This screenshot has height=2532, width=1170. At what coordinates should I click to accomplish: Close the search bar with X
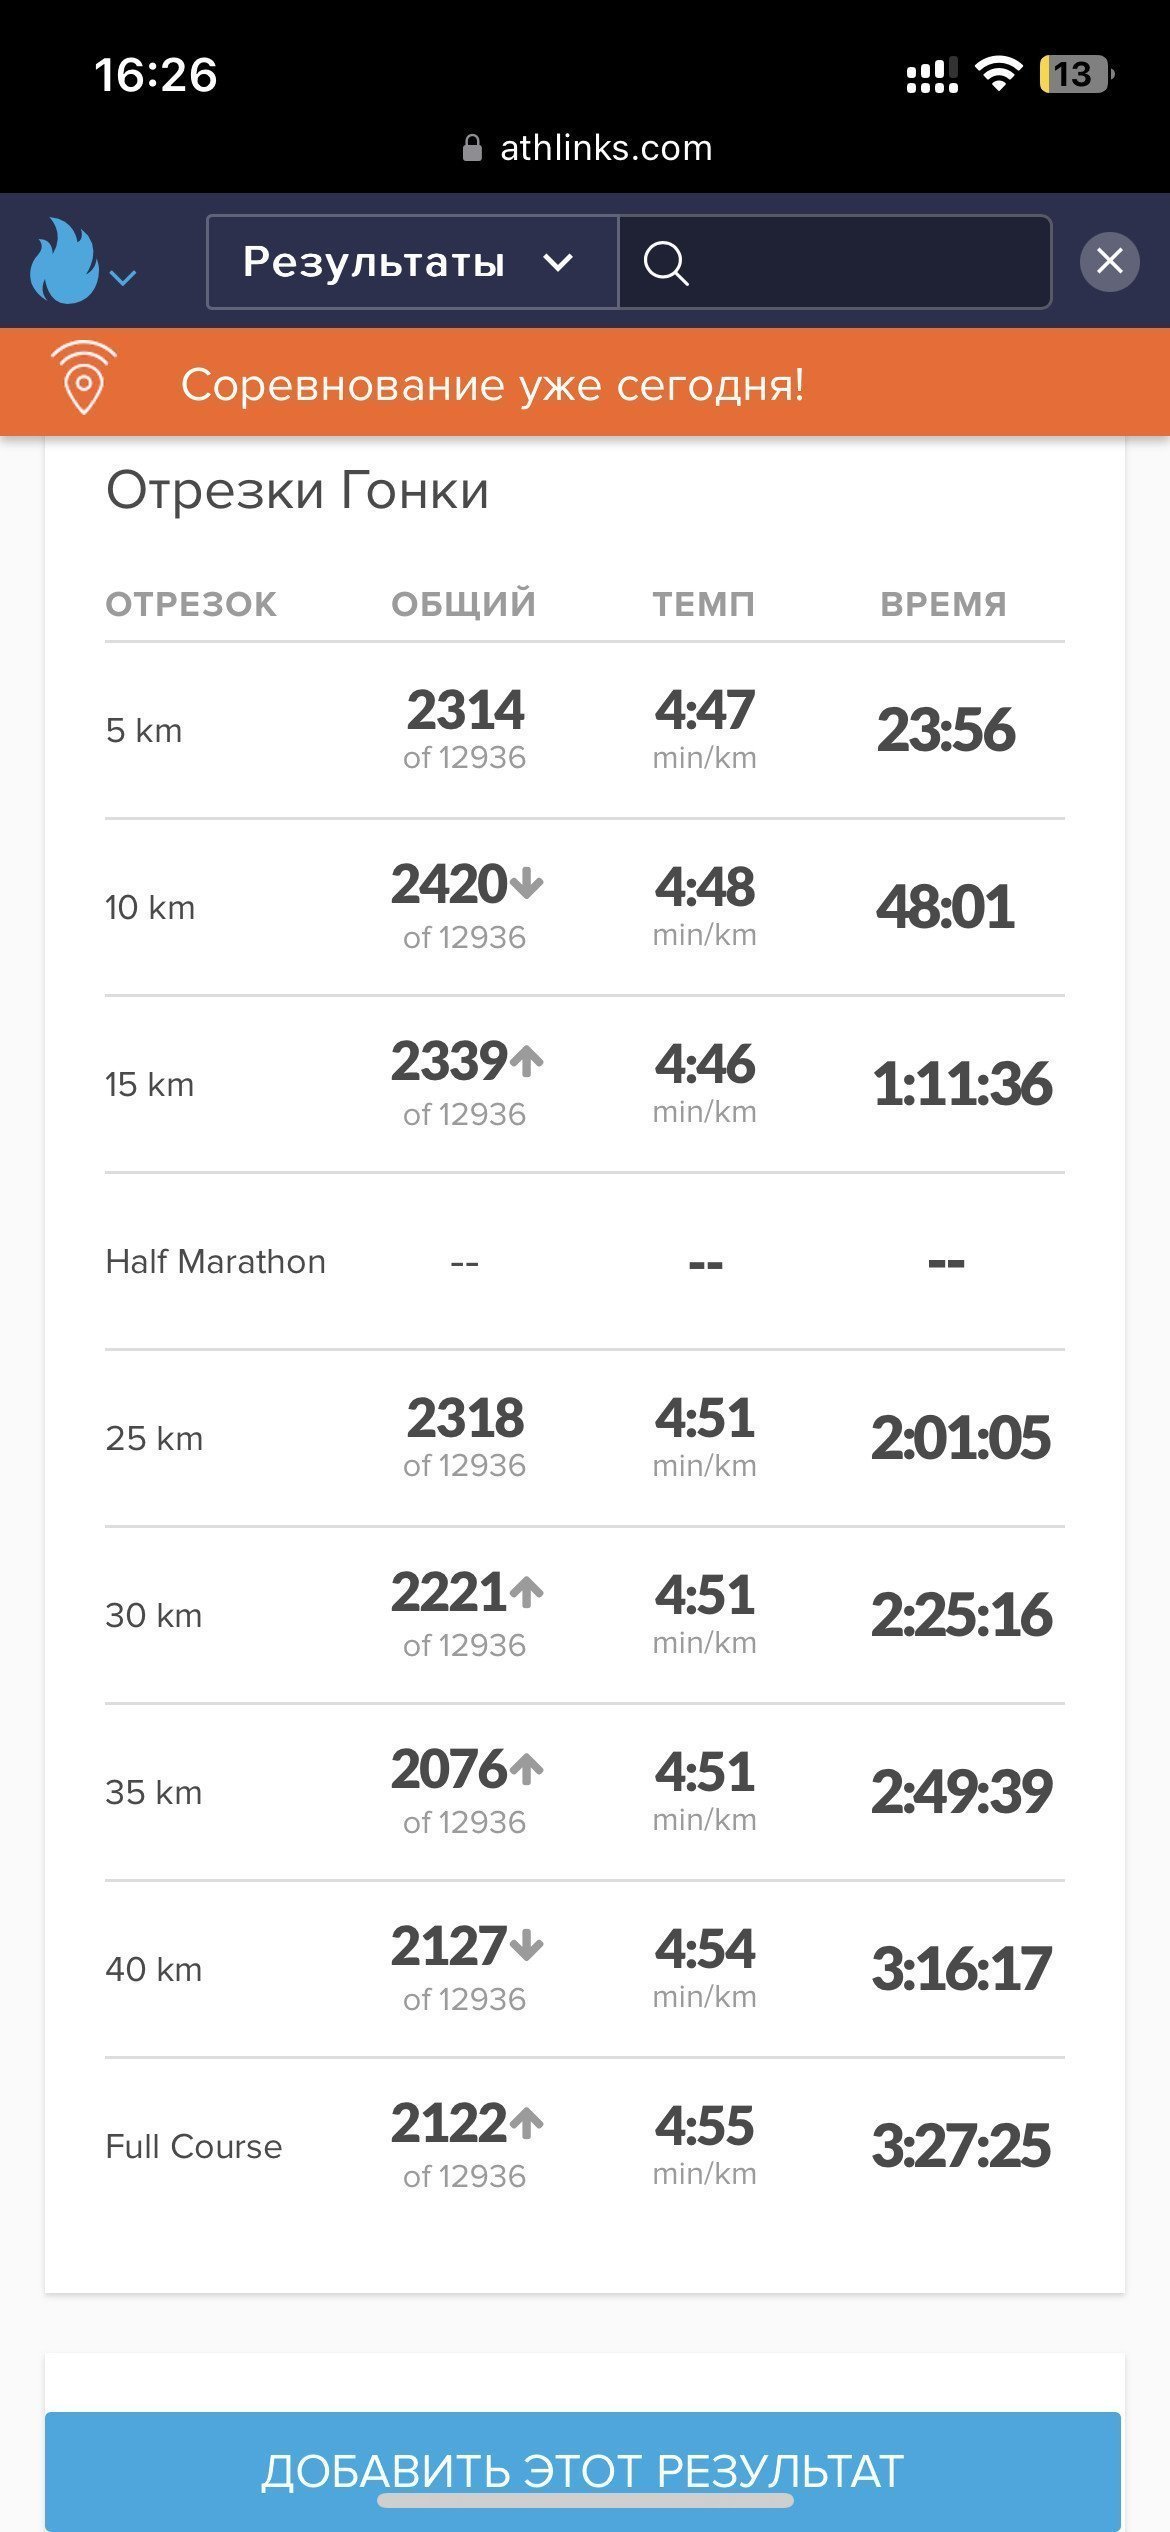[1109, 262]
